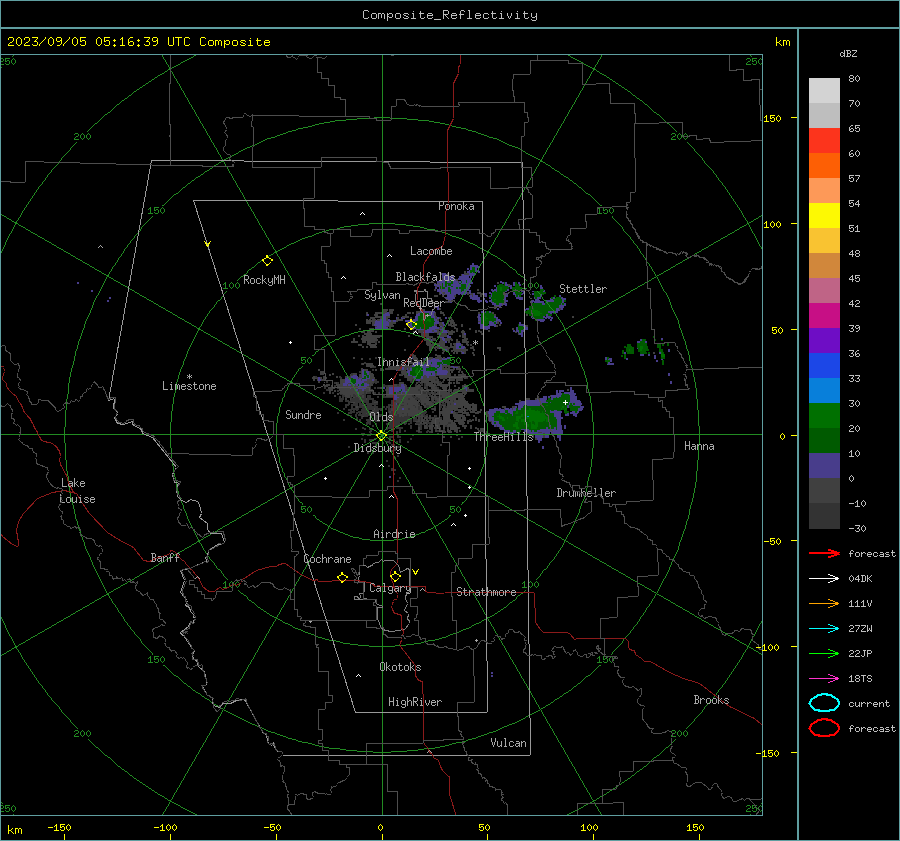Select the orange 111V arrow symbol
Image resolution: width=900 pixels, height=841 pixels.
(824, 603)
